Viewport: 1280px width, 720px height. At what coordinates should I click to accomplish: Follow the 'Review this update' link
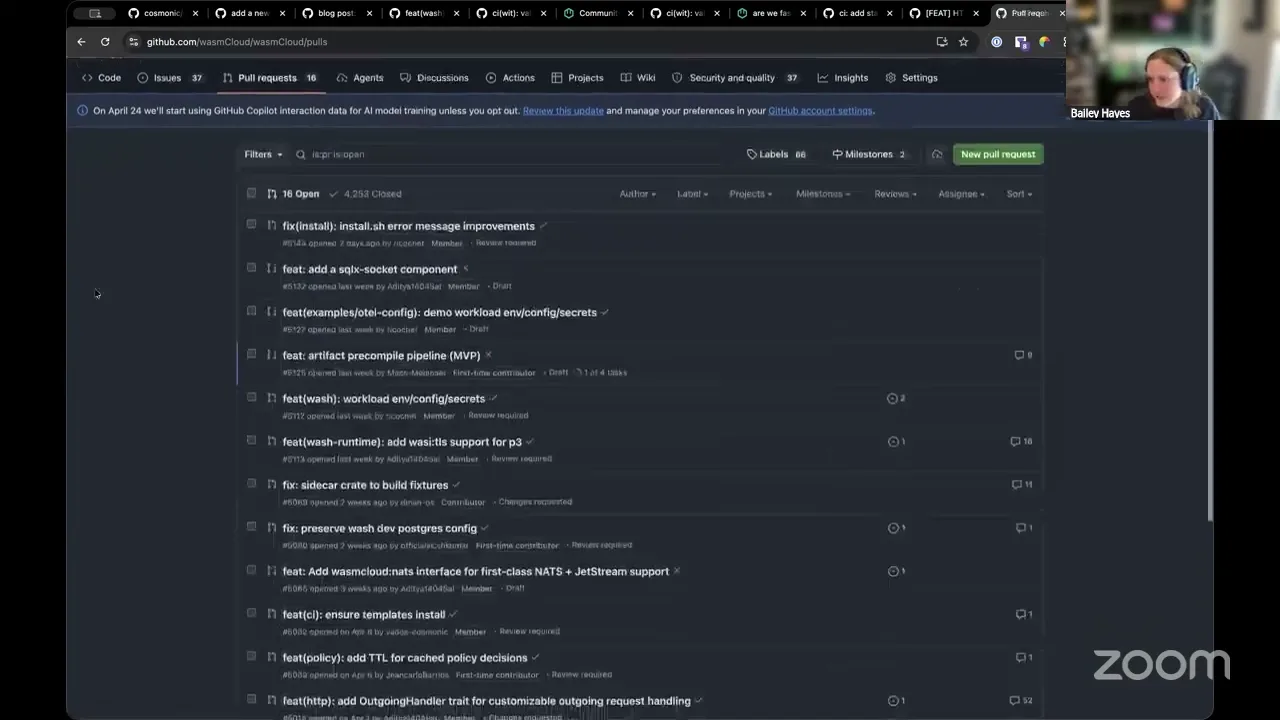click(563, 111)
